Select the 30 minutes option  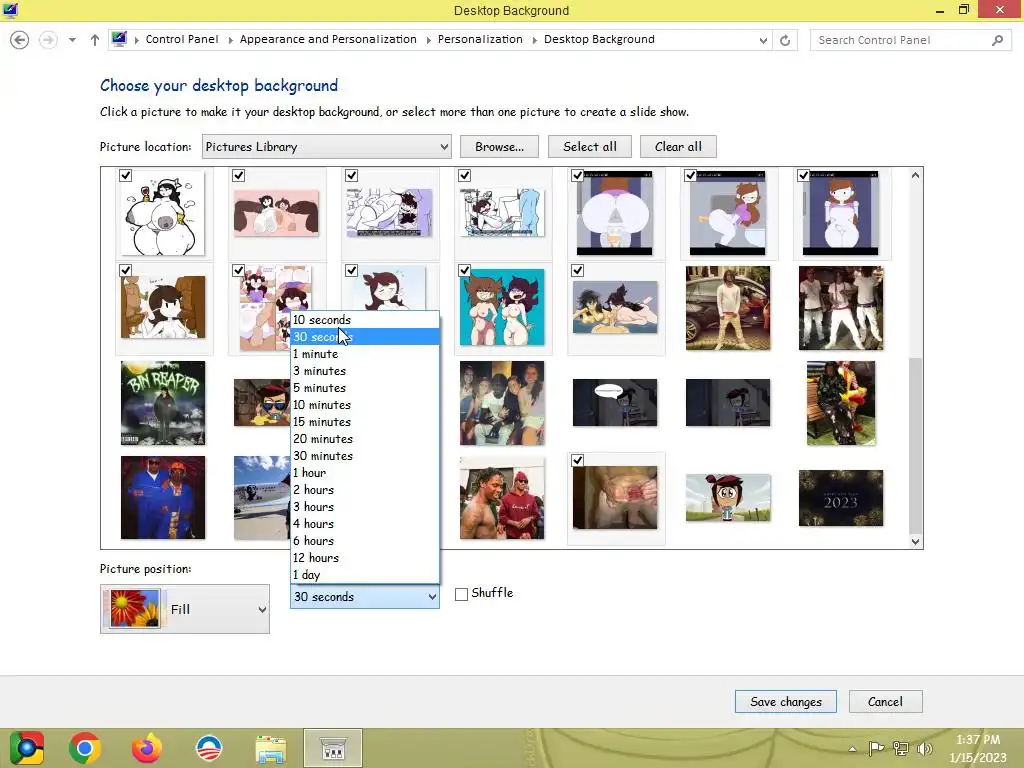(x=364, y=456)
